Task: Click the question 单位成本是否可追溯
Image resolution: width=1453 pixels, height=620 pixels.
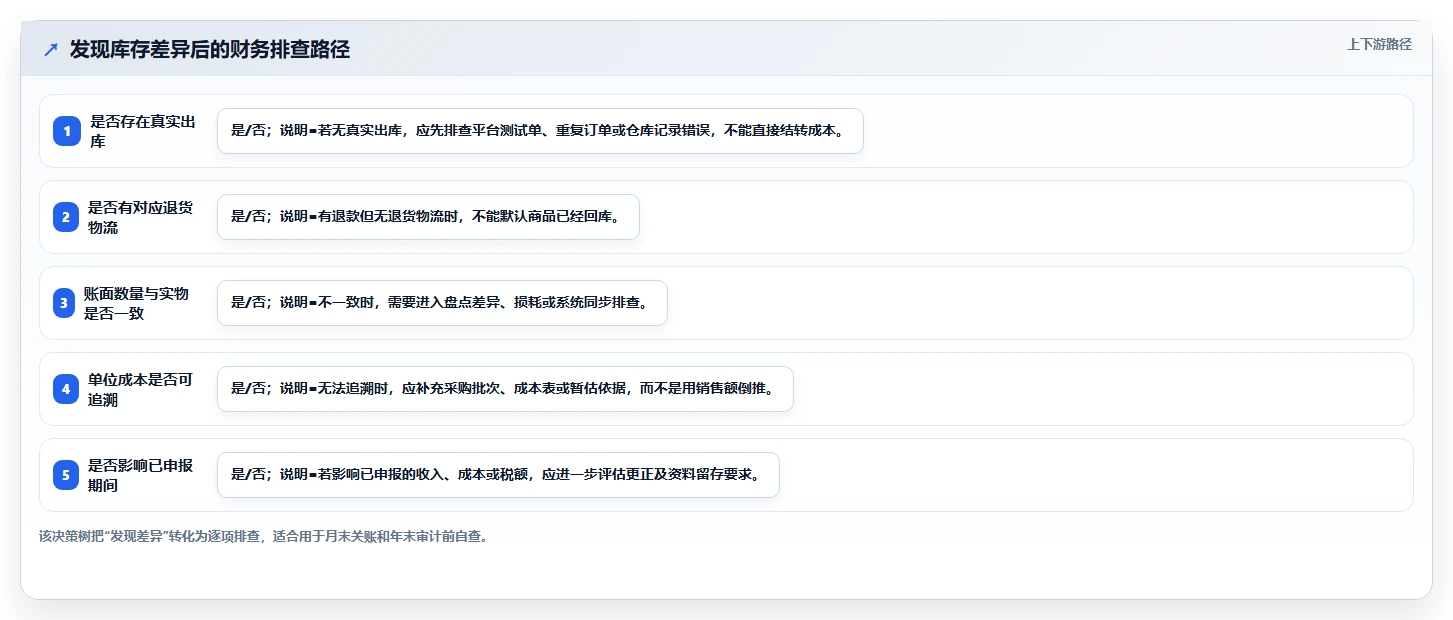Action: coord(142,389)
